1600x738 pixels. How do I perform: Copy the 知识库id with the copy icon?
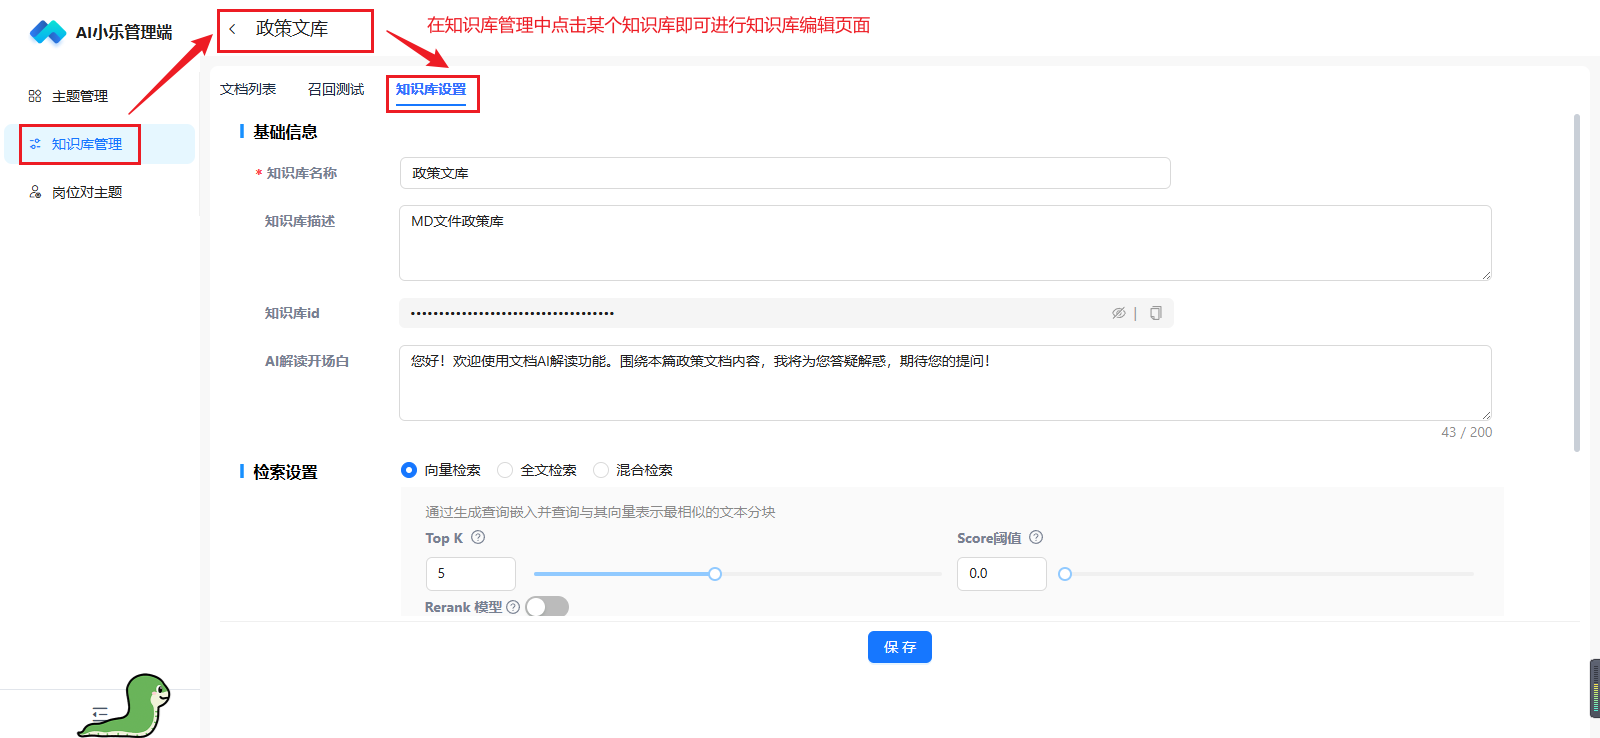1156,313
